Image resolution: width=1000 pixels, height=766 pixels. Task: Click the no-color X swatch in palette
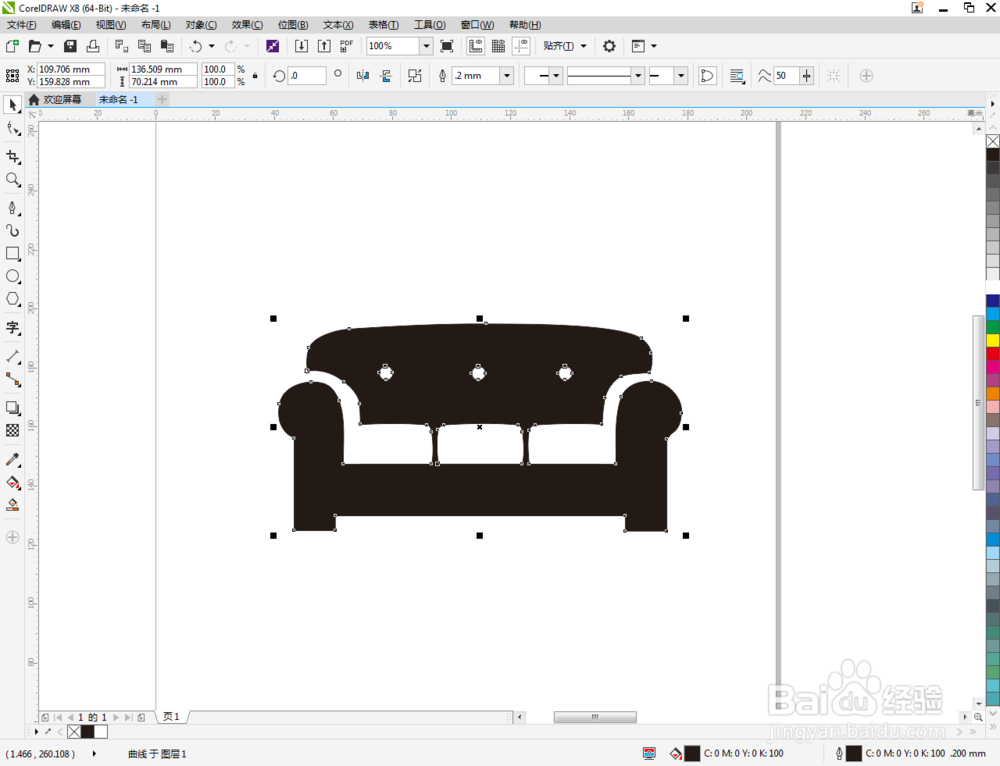click(x=993, y=141)
